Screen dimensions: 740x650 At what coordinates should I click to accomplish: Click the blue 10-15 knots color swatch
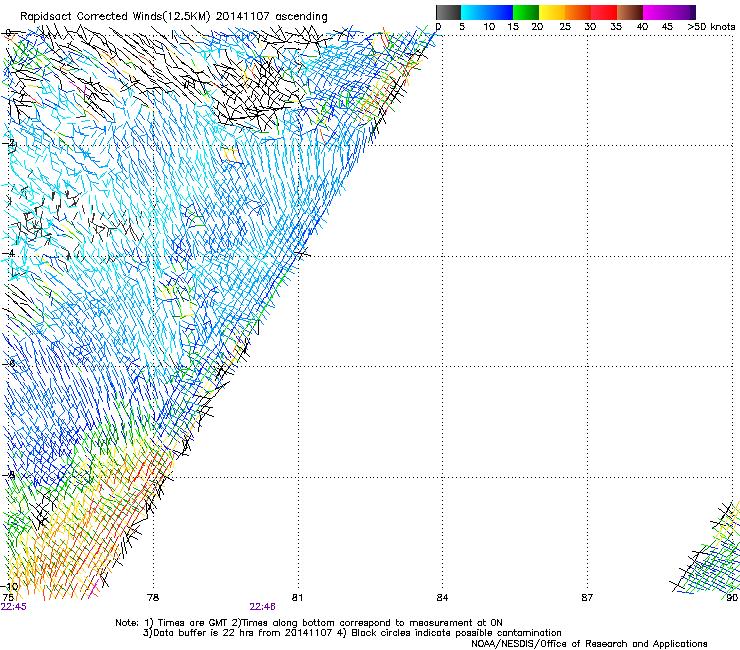500,12
